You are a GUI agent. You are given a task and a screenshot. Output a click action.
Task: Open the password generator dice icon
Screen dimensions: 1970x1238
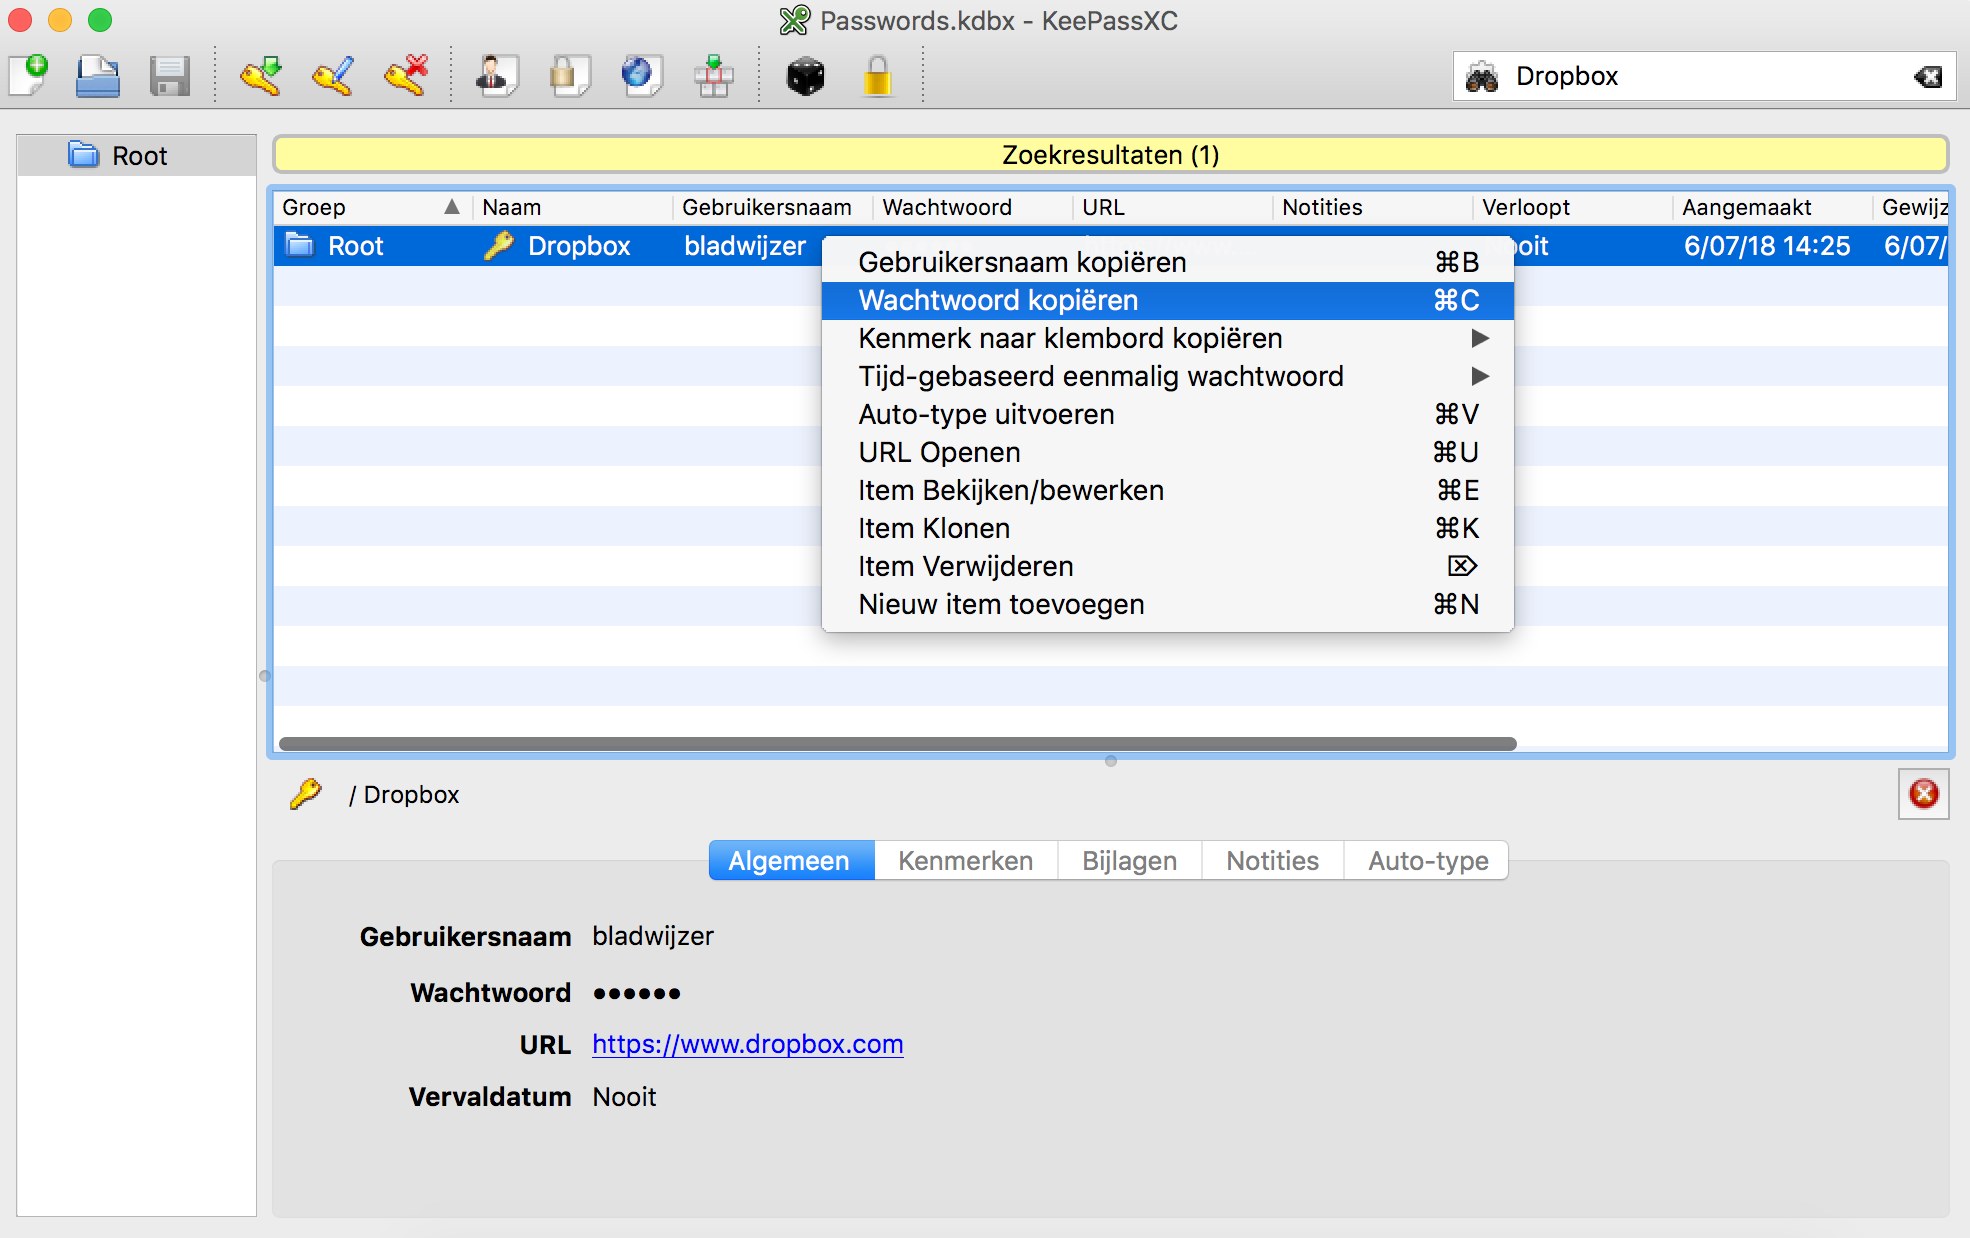(805, 76)
